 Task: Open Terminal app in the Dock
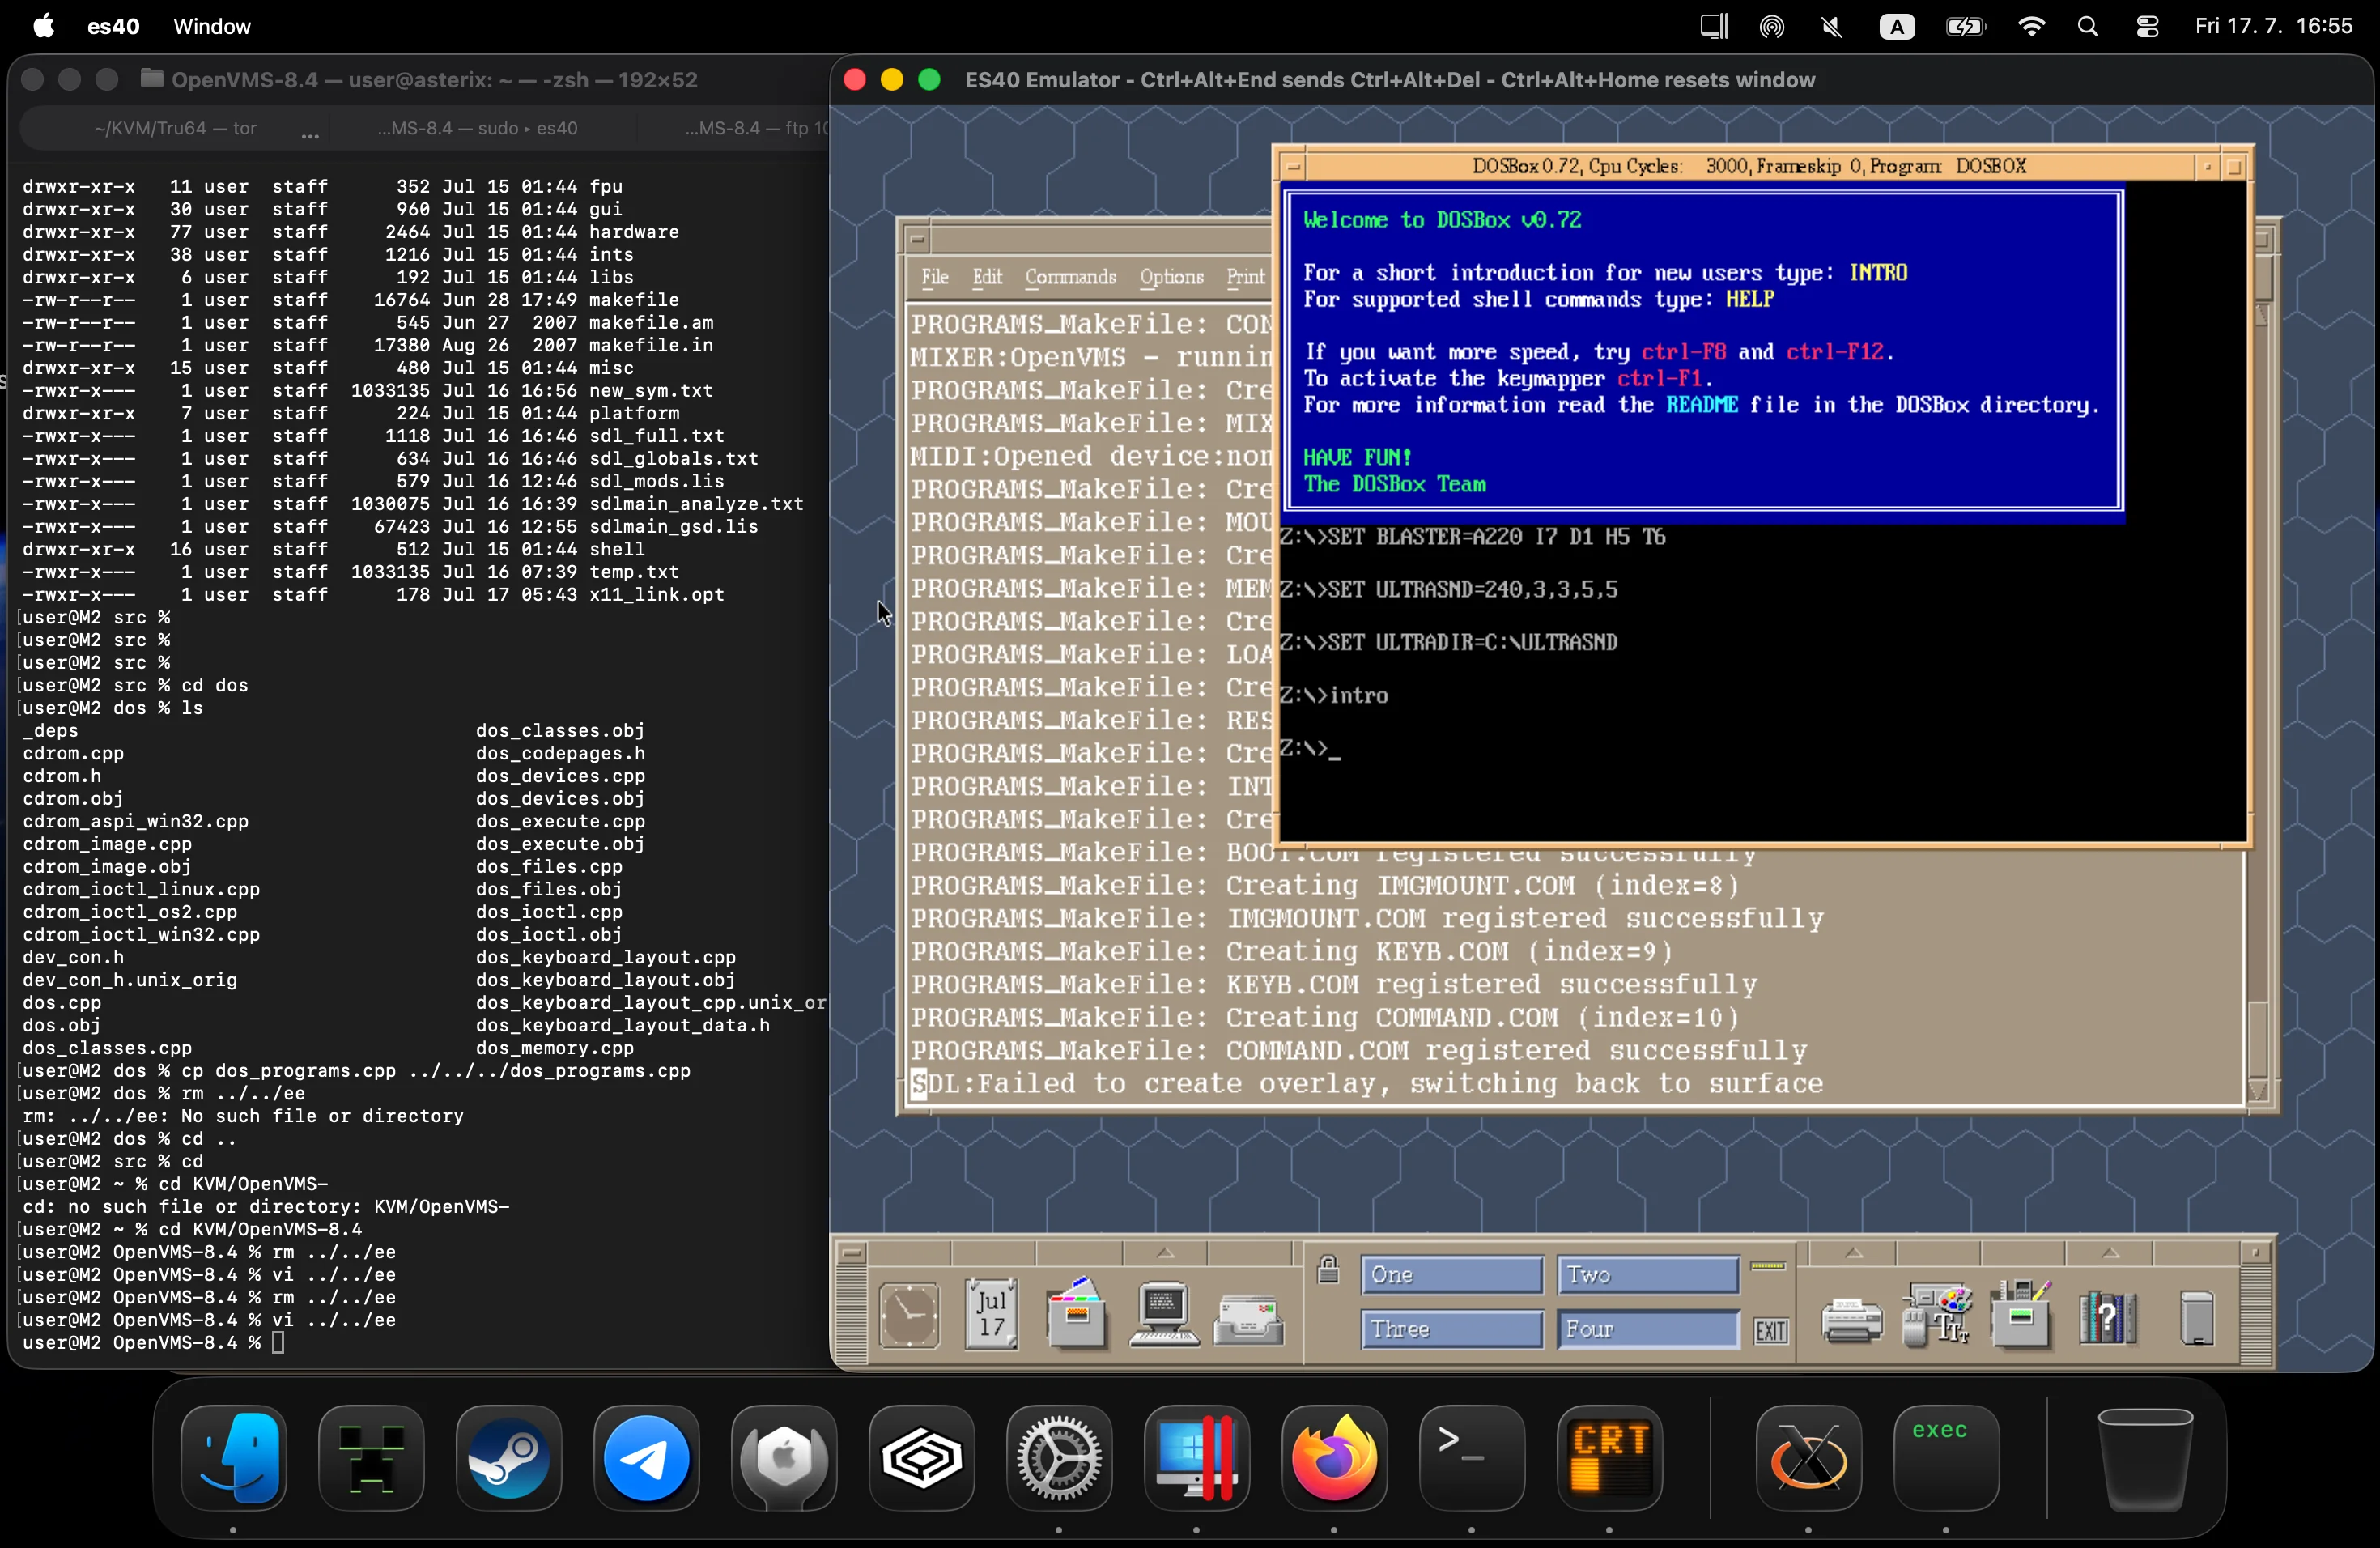1472,1458
